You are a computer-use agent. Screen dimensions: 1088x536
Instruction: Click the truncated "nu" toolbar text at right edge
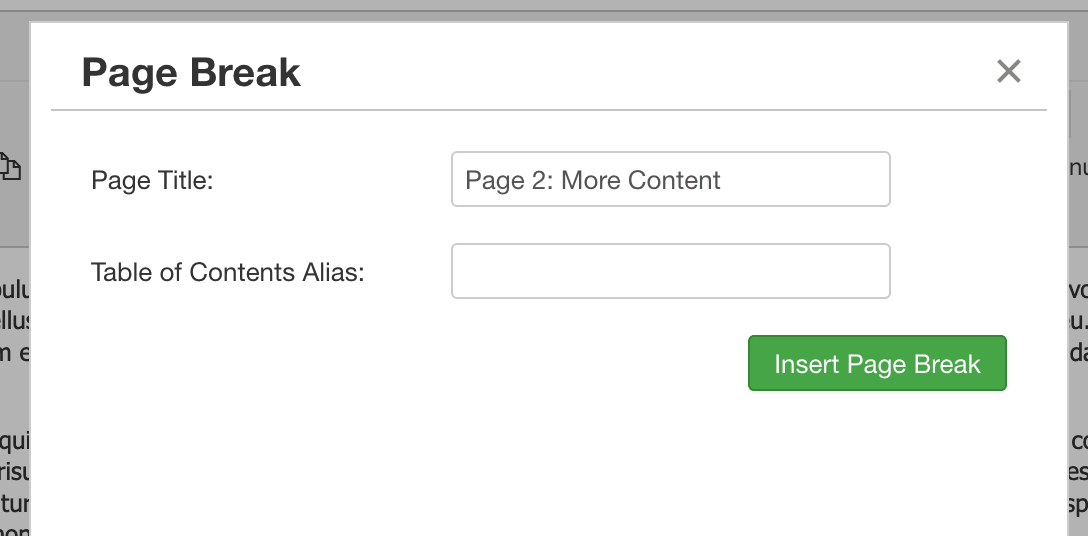pos(1079,167)
